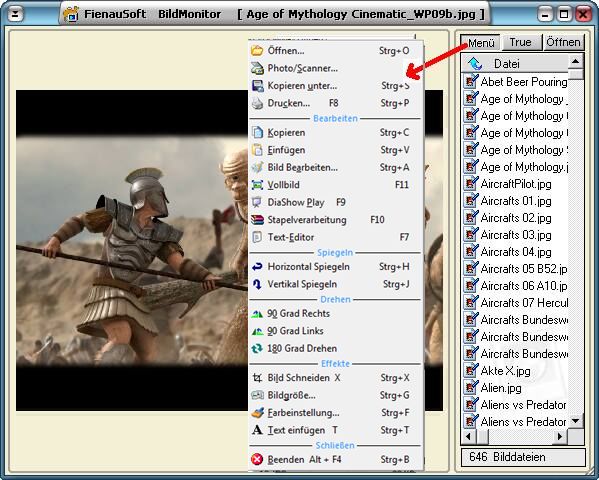The width and height of the screenshot is (599, 480).
Task: Click the file icon beside AircraftPilot.jpg
Action: click(471, 183)
